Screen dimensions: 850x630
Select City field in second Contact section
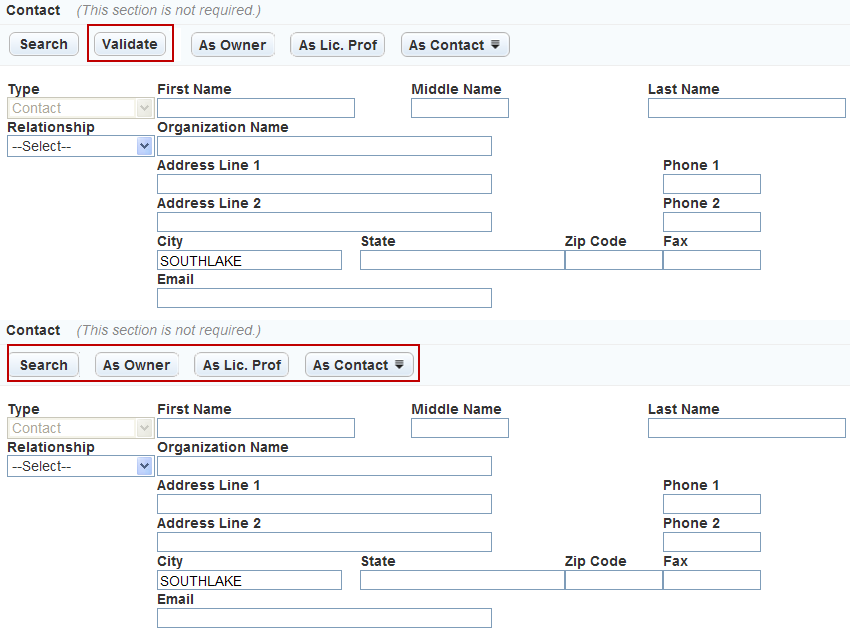coord(249,580)
